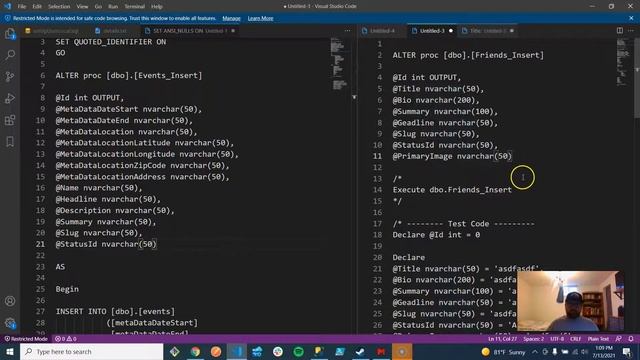The image size is (640, 360).
Task: Open the Search view in activity bar
Action: tap(10, 55)
